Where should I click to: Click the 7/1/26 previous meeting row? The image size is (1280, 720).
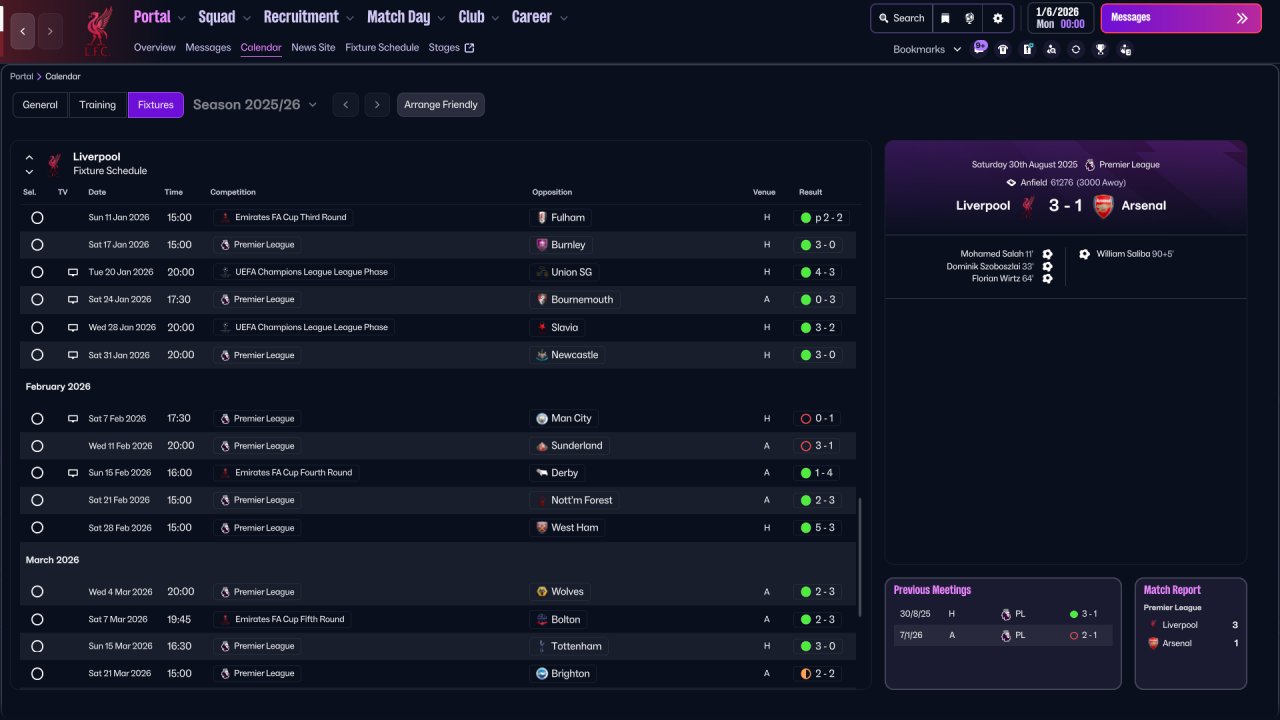[x=1003, y=635]
